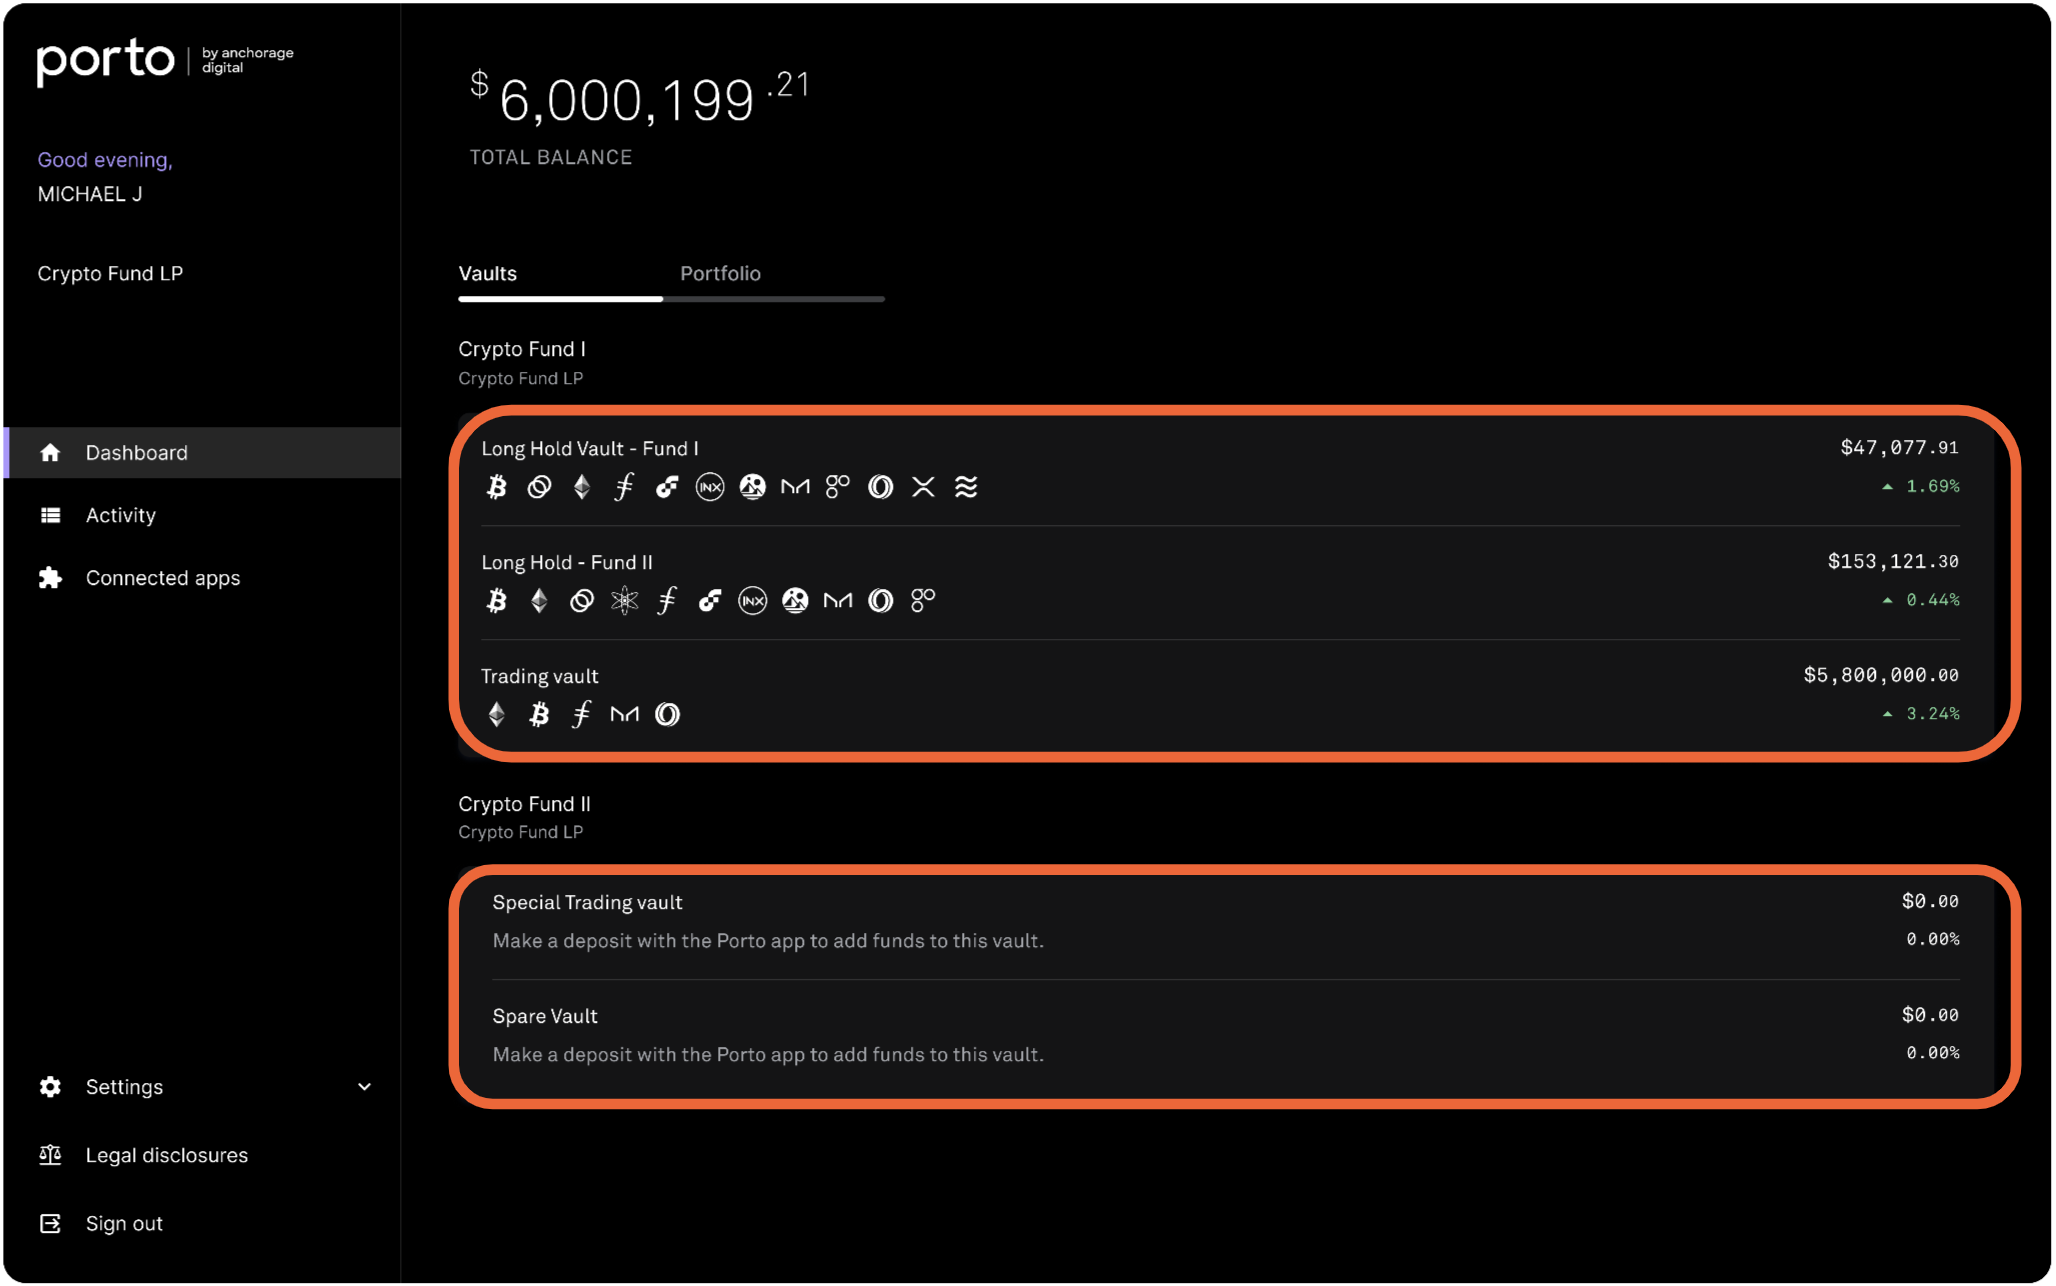2056x1286 pixels.
Task: Click the 3.24% change value
Action: coord(1933,715)
